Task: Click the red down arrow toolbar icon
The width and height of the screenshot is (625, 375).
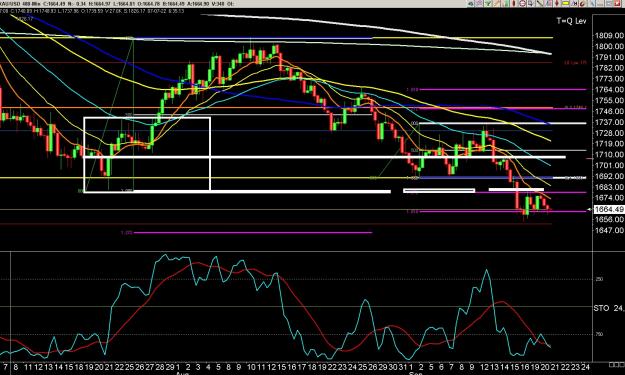Action: (x=556, y=4)
